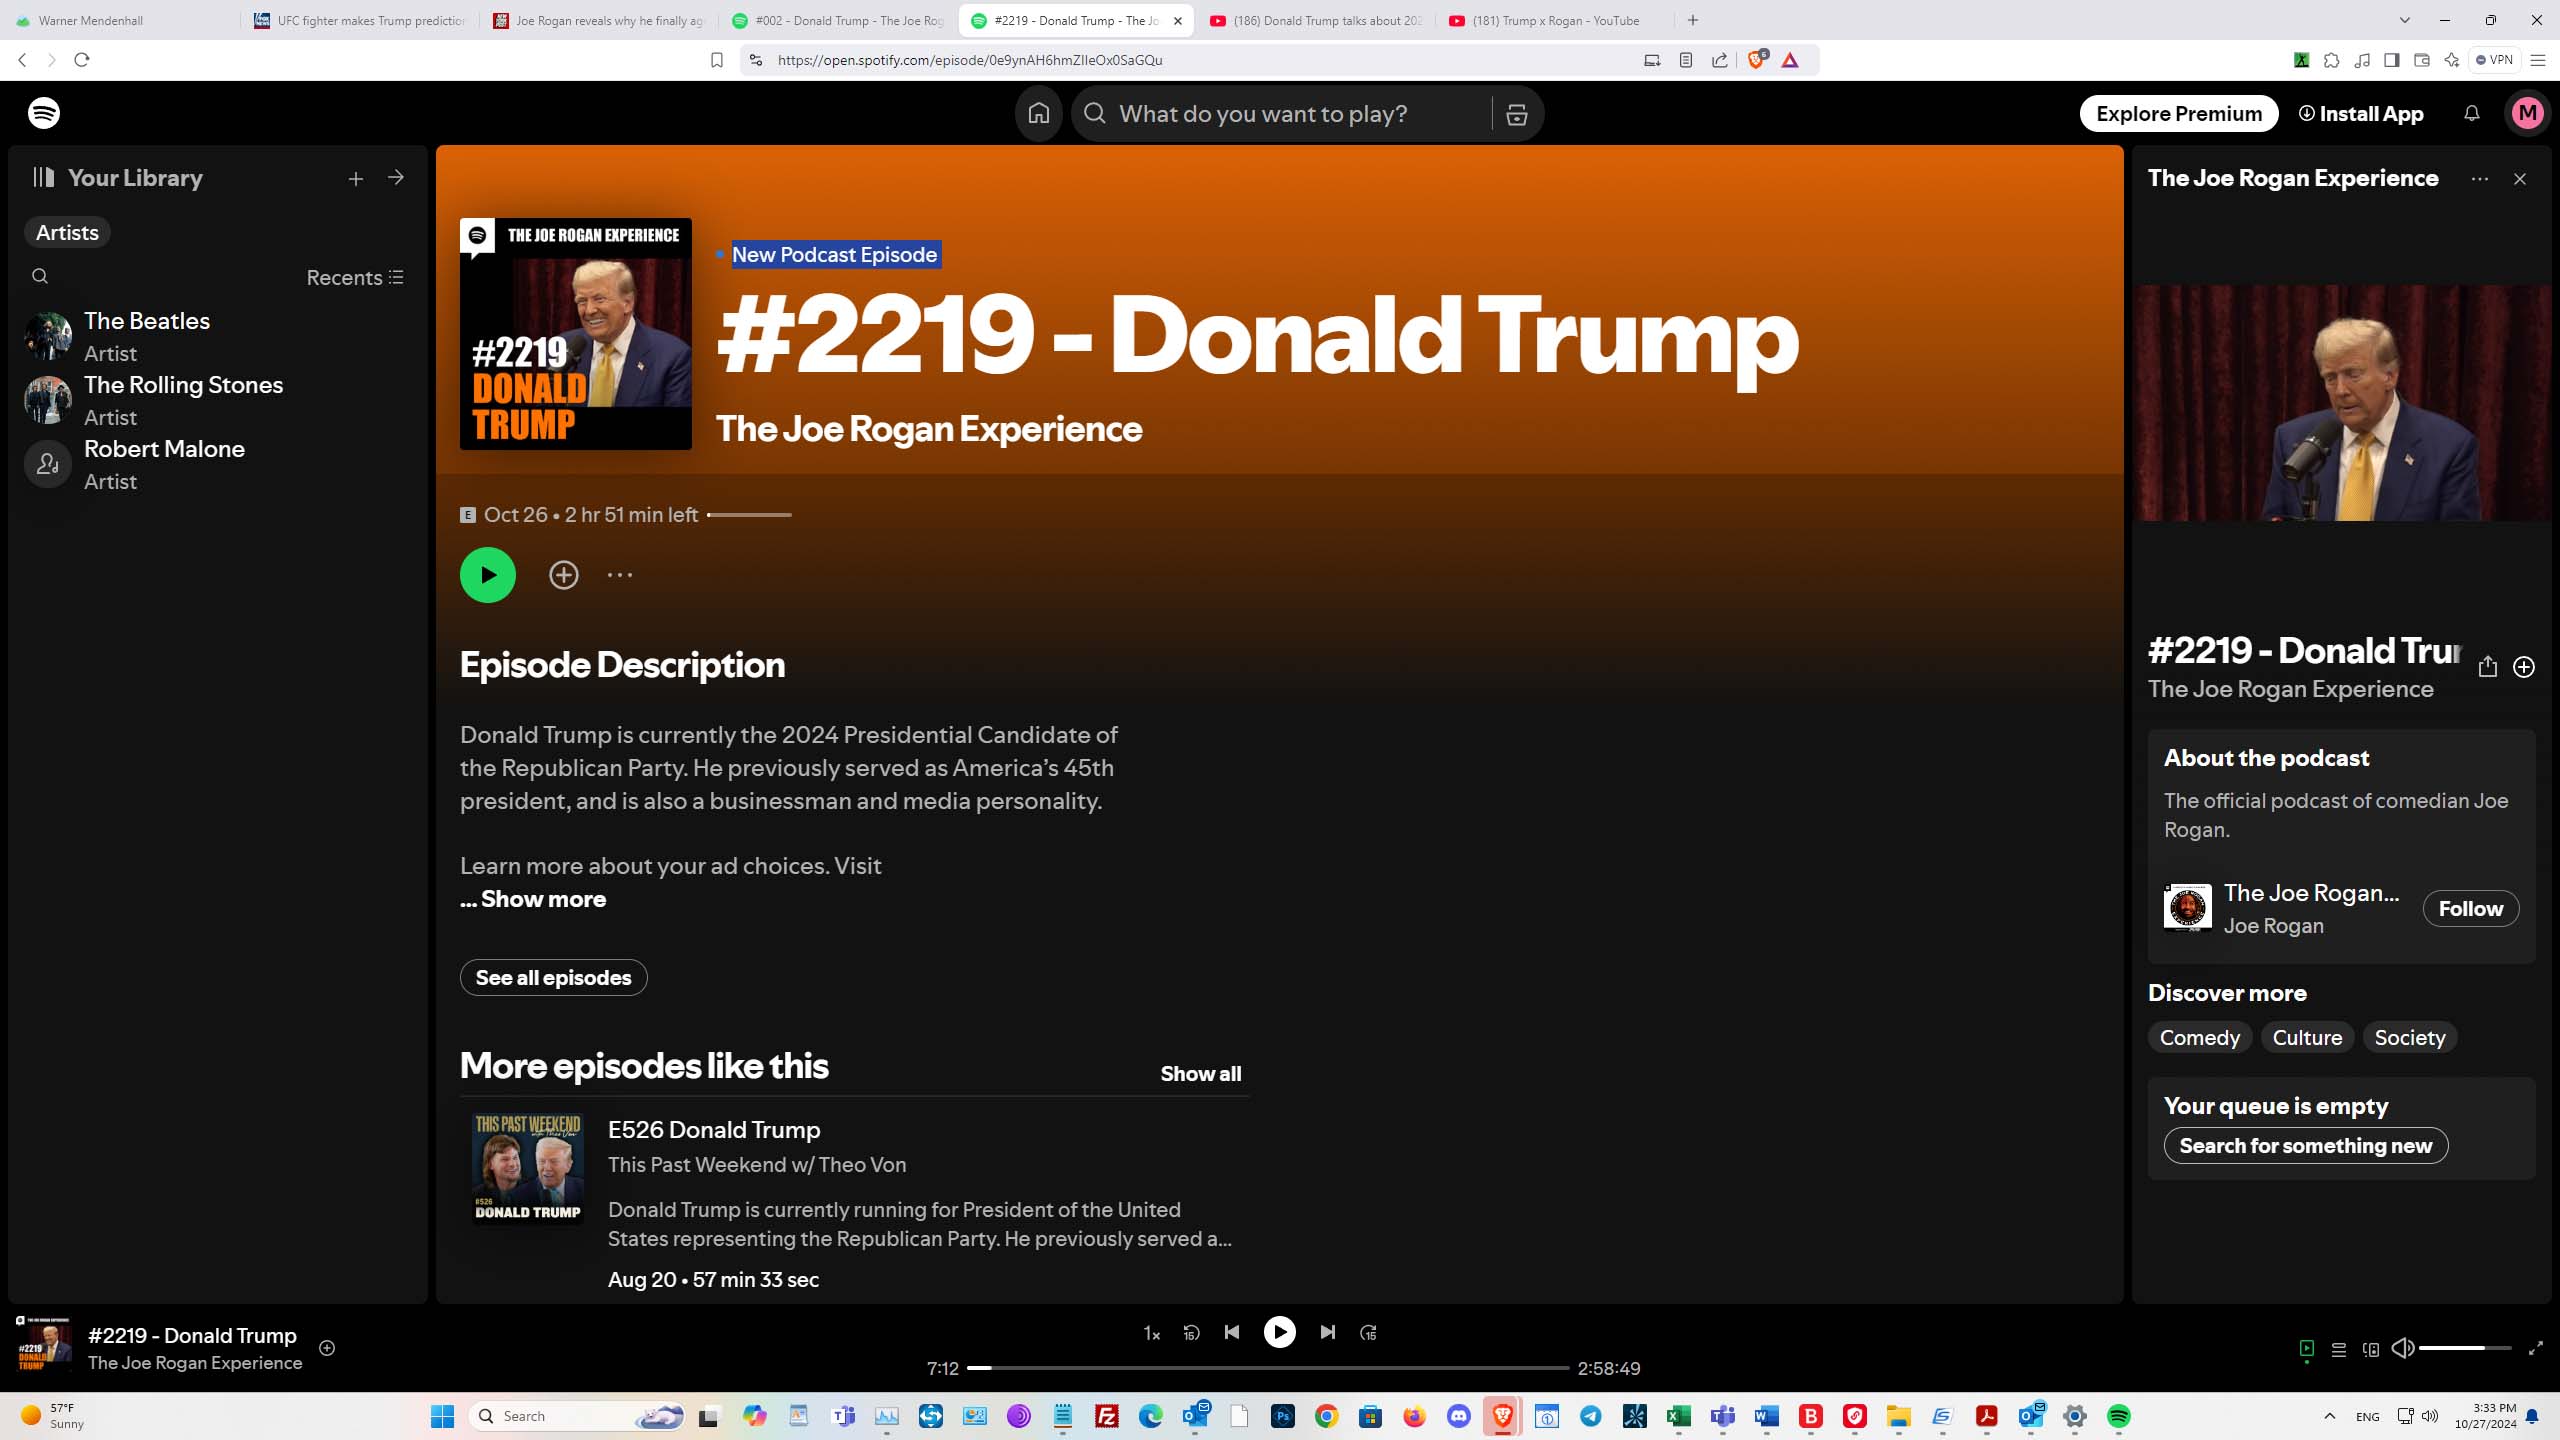Open the Spotify logo home link
The height and width of the screenshot is (1440, 2560).
(x=44, y=113)
